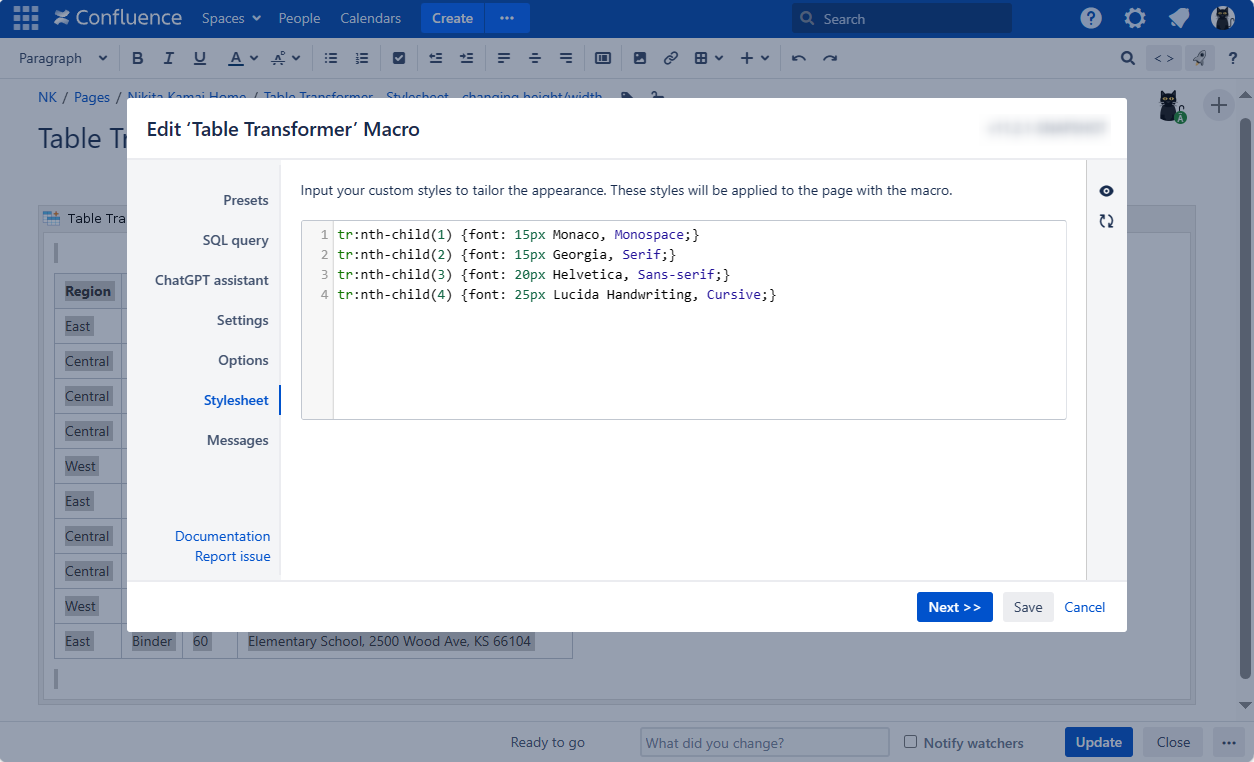
Task: Open editor help question mark
Action: pyautogui.click(x=1233, y=58)
